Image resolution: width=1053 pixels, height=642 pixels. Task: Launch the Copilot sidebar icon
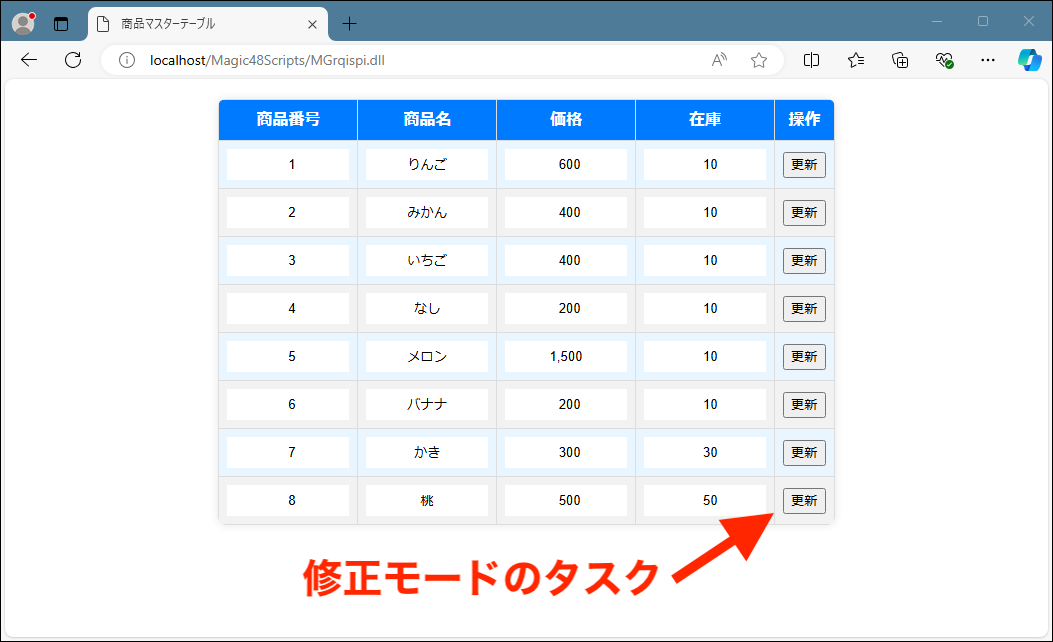(1029, 60)
